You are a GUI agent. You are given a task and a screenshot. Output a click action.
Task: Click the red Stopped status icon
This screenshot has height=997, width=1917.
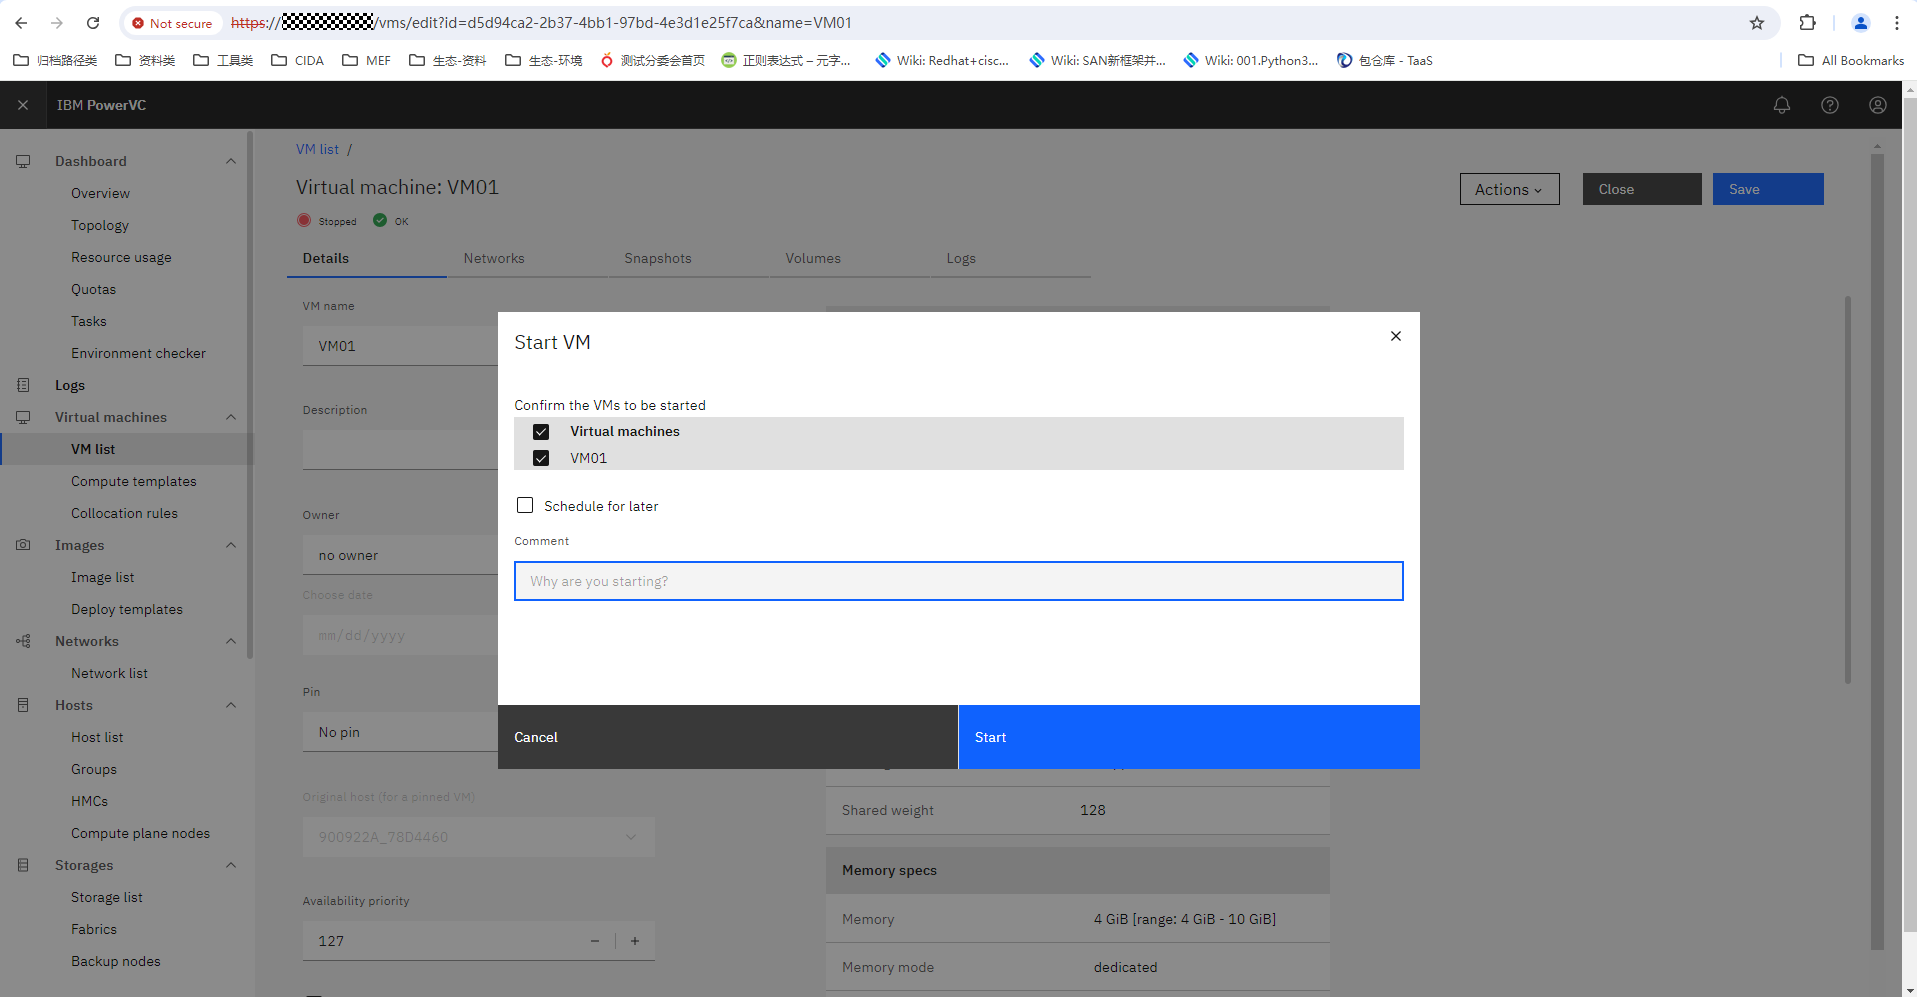(304, 220)
